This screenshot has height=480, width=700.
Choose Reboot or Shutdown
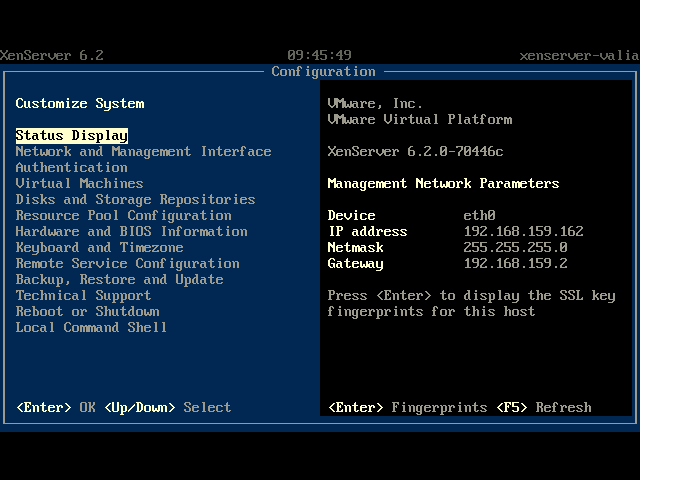(x=88, y=312)
